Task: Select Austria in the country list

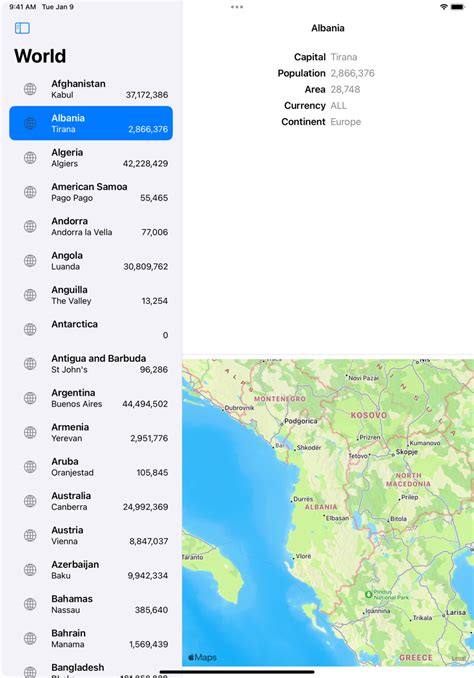Action: (91, 535)
